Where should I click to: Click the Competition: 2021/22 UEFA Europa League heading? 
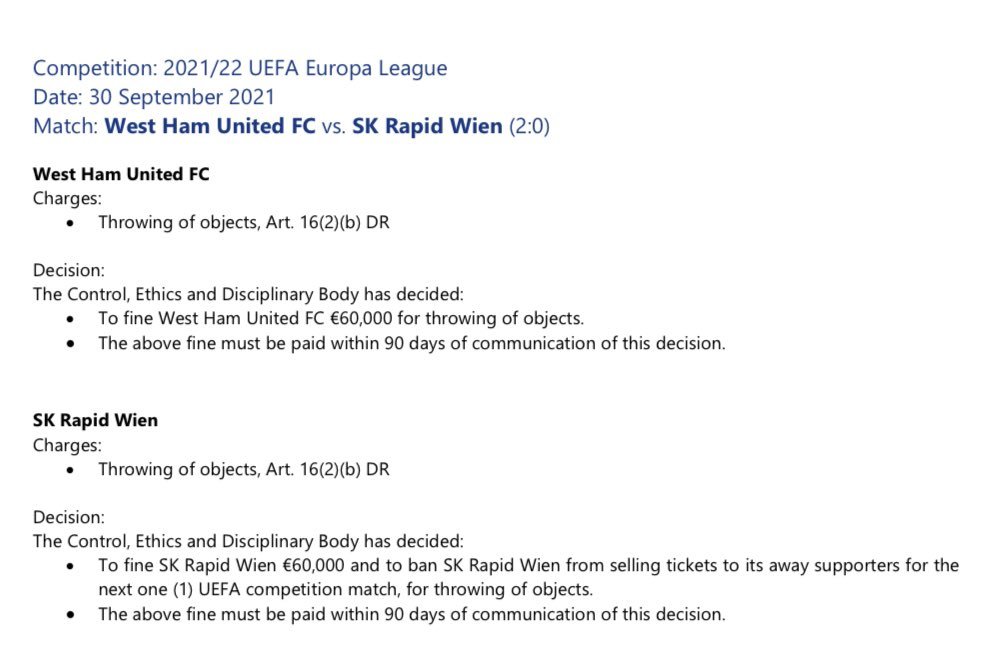click(240, 68)
